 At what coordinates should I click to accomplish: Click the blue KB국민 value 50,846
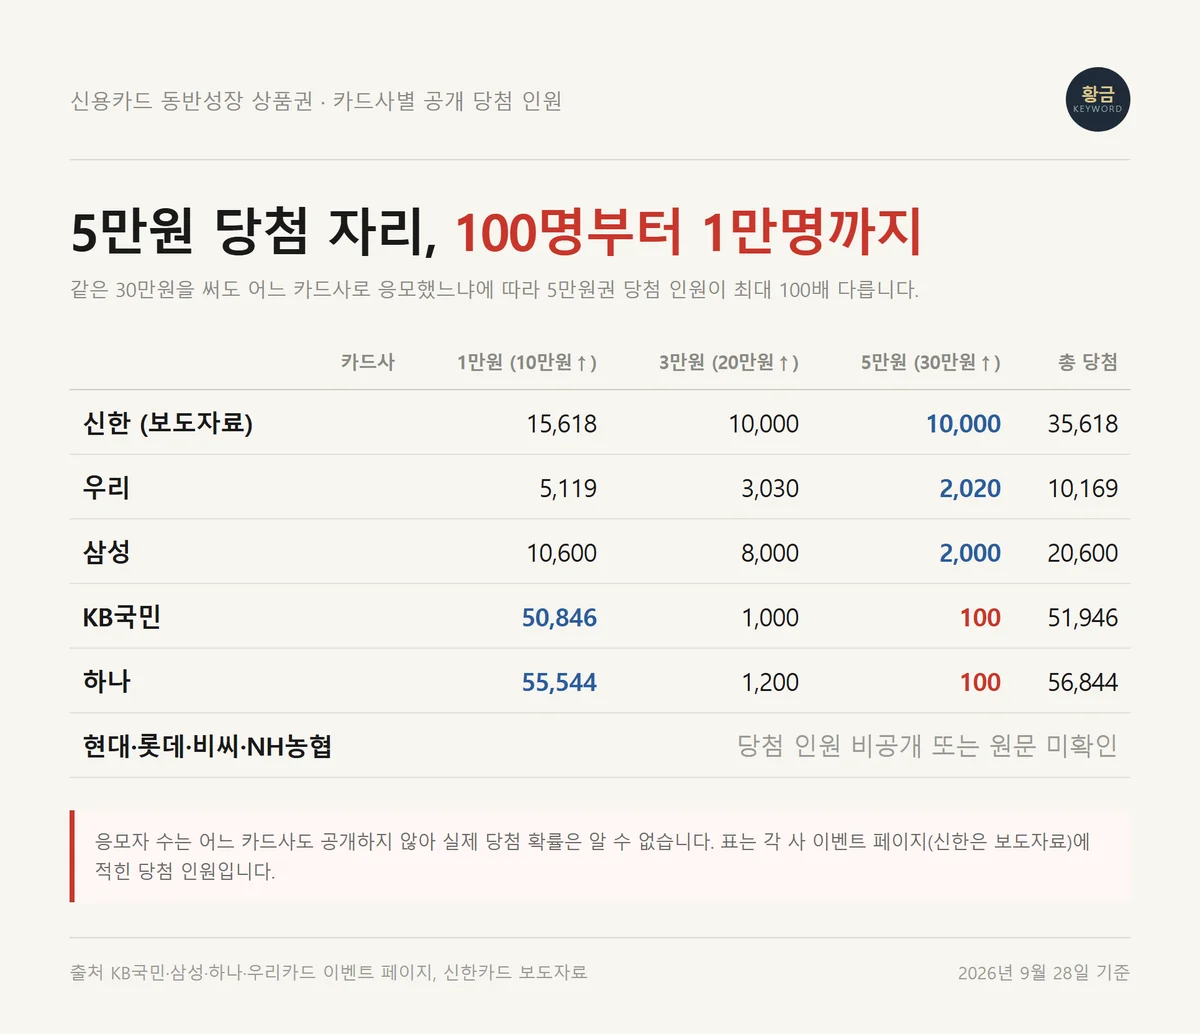coord(560,618)
